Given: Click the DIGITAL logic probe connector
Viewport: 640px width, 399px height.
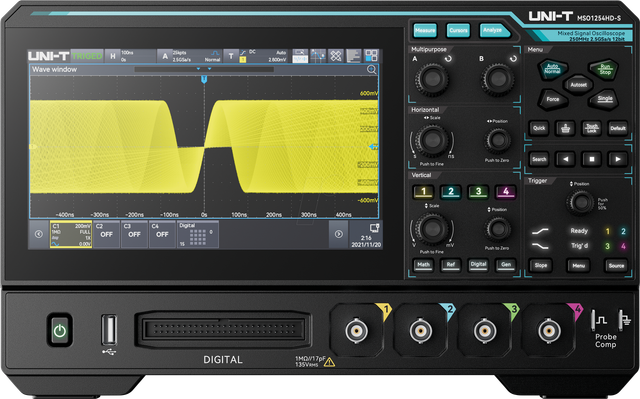Looking at the screenshot, I should 223,330.
